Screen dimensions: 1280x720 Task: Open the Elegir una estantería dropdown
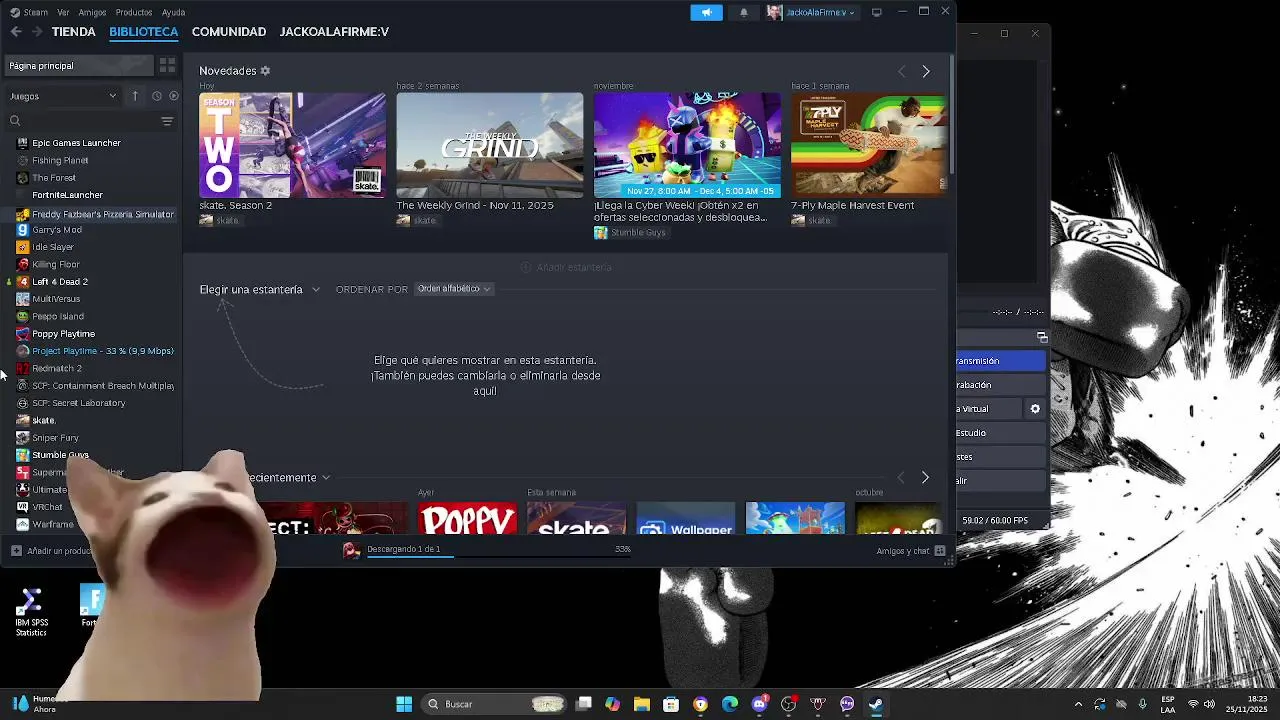pos(260,289)
